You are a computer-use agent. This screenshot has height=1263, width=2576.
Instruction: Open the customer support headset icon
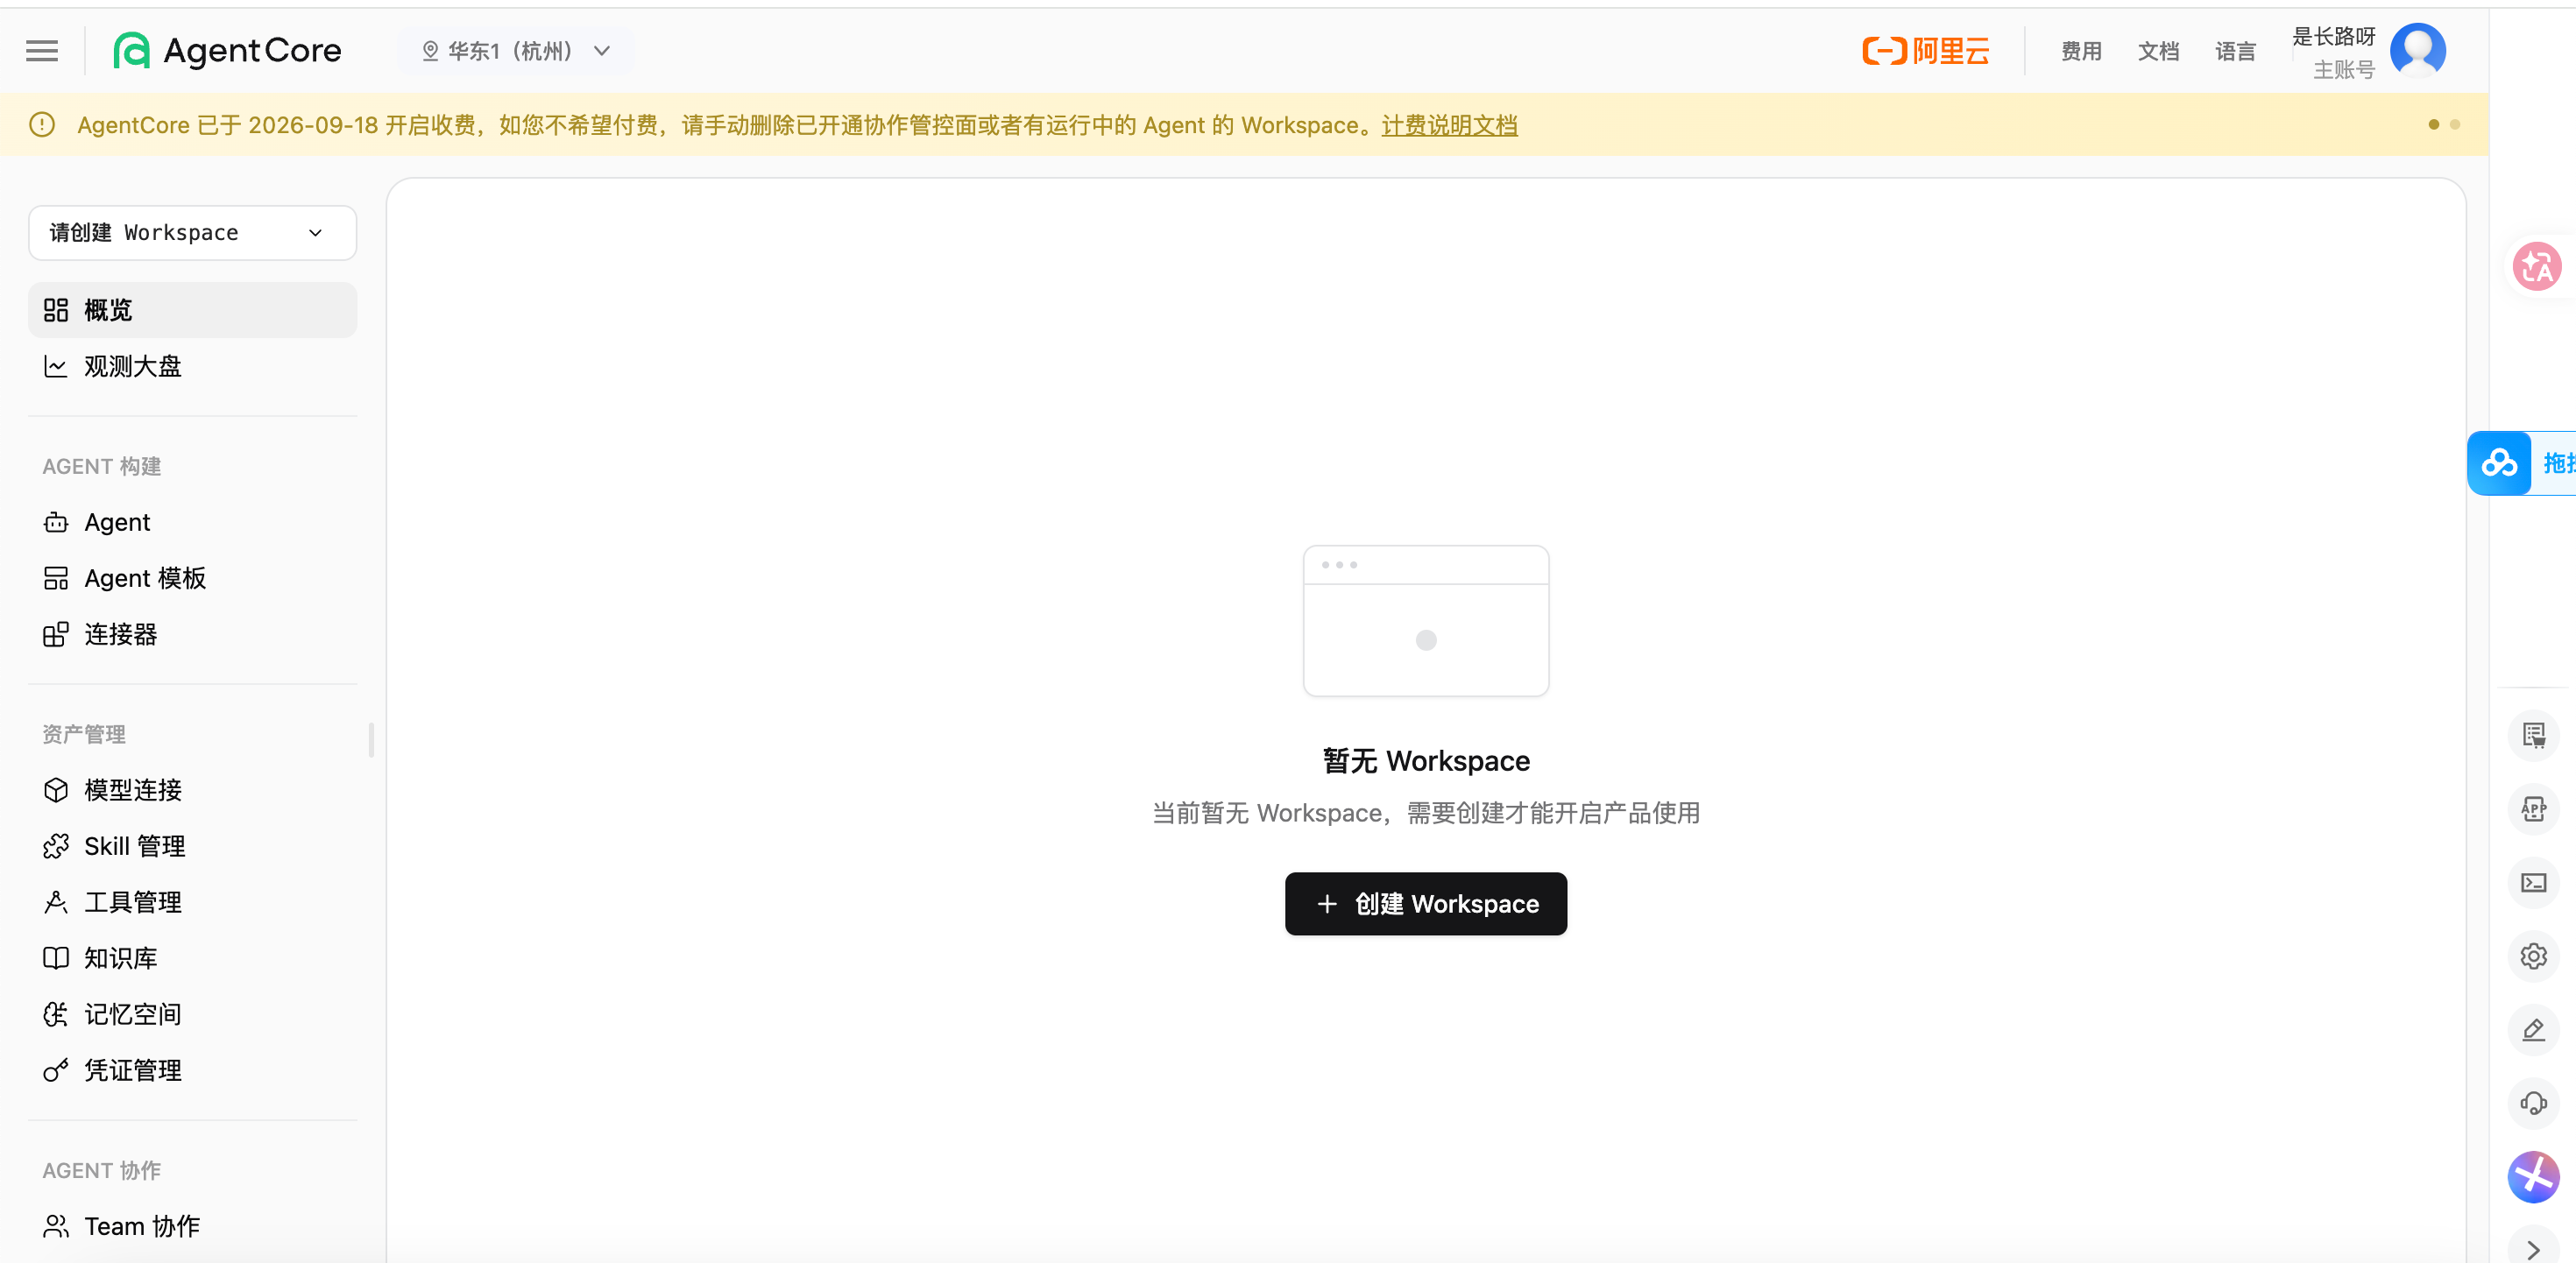(x=2533, y=1103)
